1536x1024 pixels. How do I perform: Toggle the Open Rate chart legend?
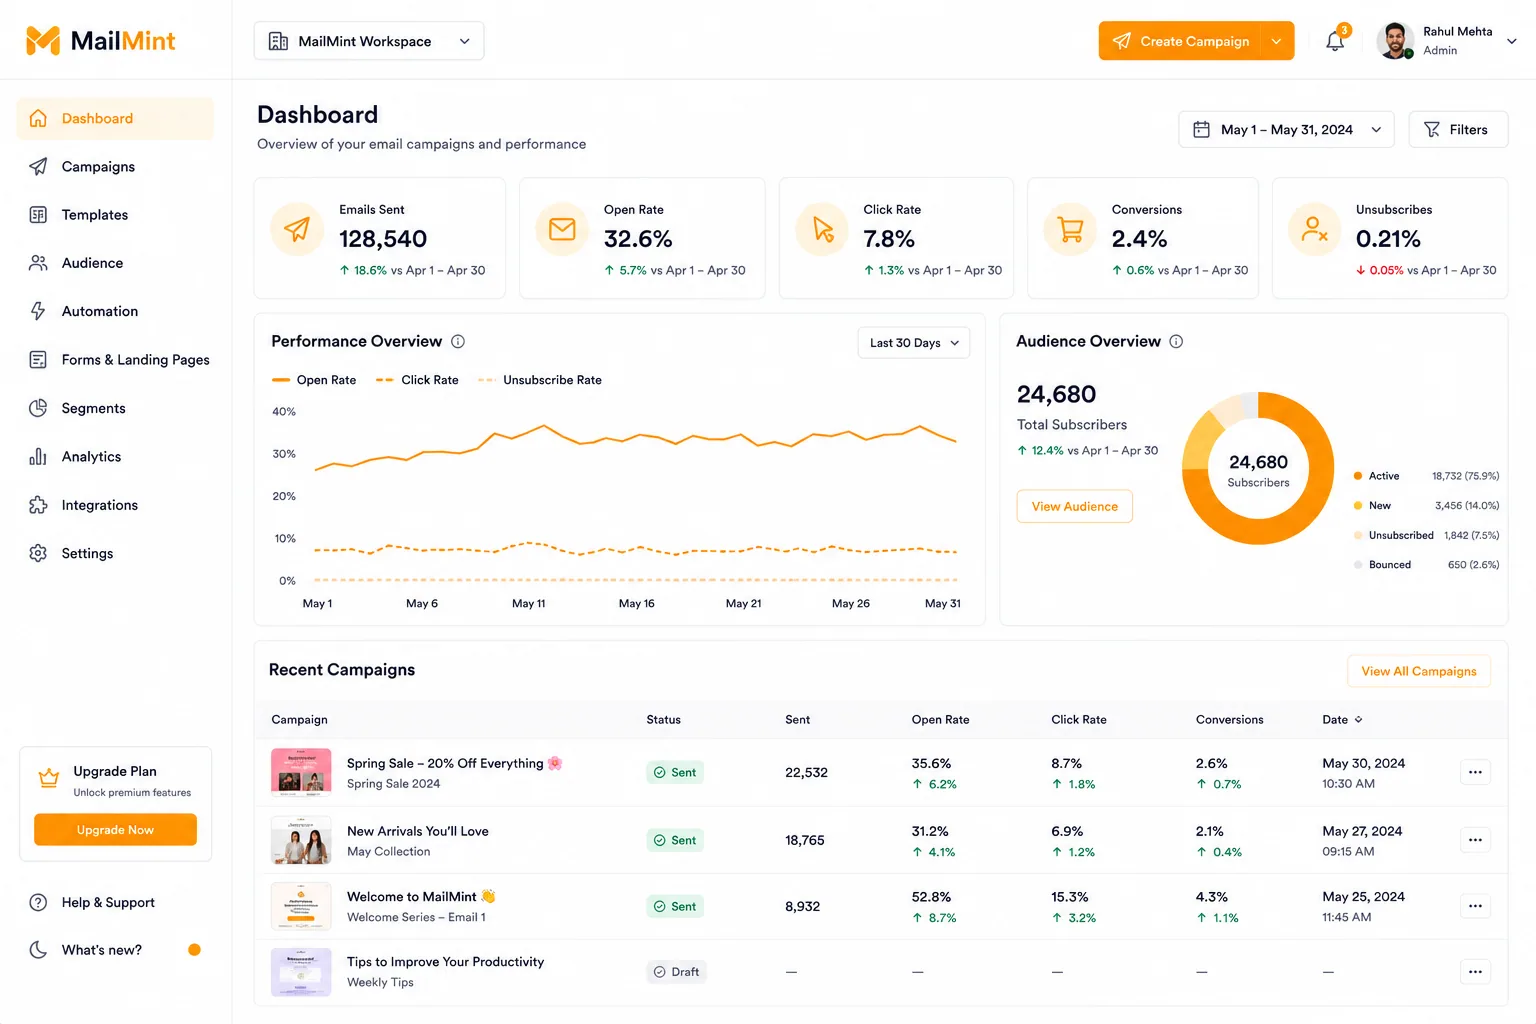pos(314,380)
